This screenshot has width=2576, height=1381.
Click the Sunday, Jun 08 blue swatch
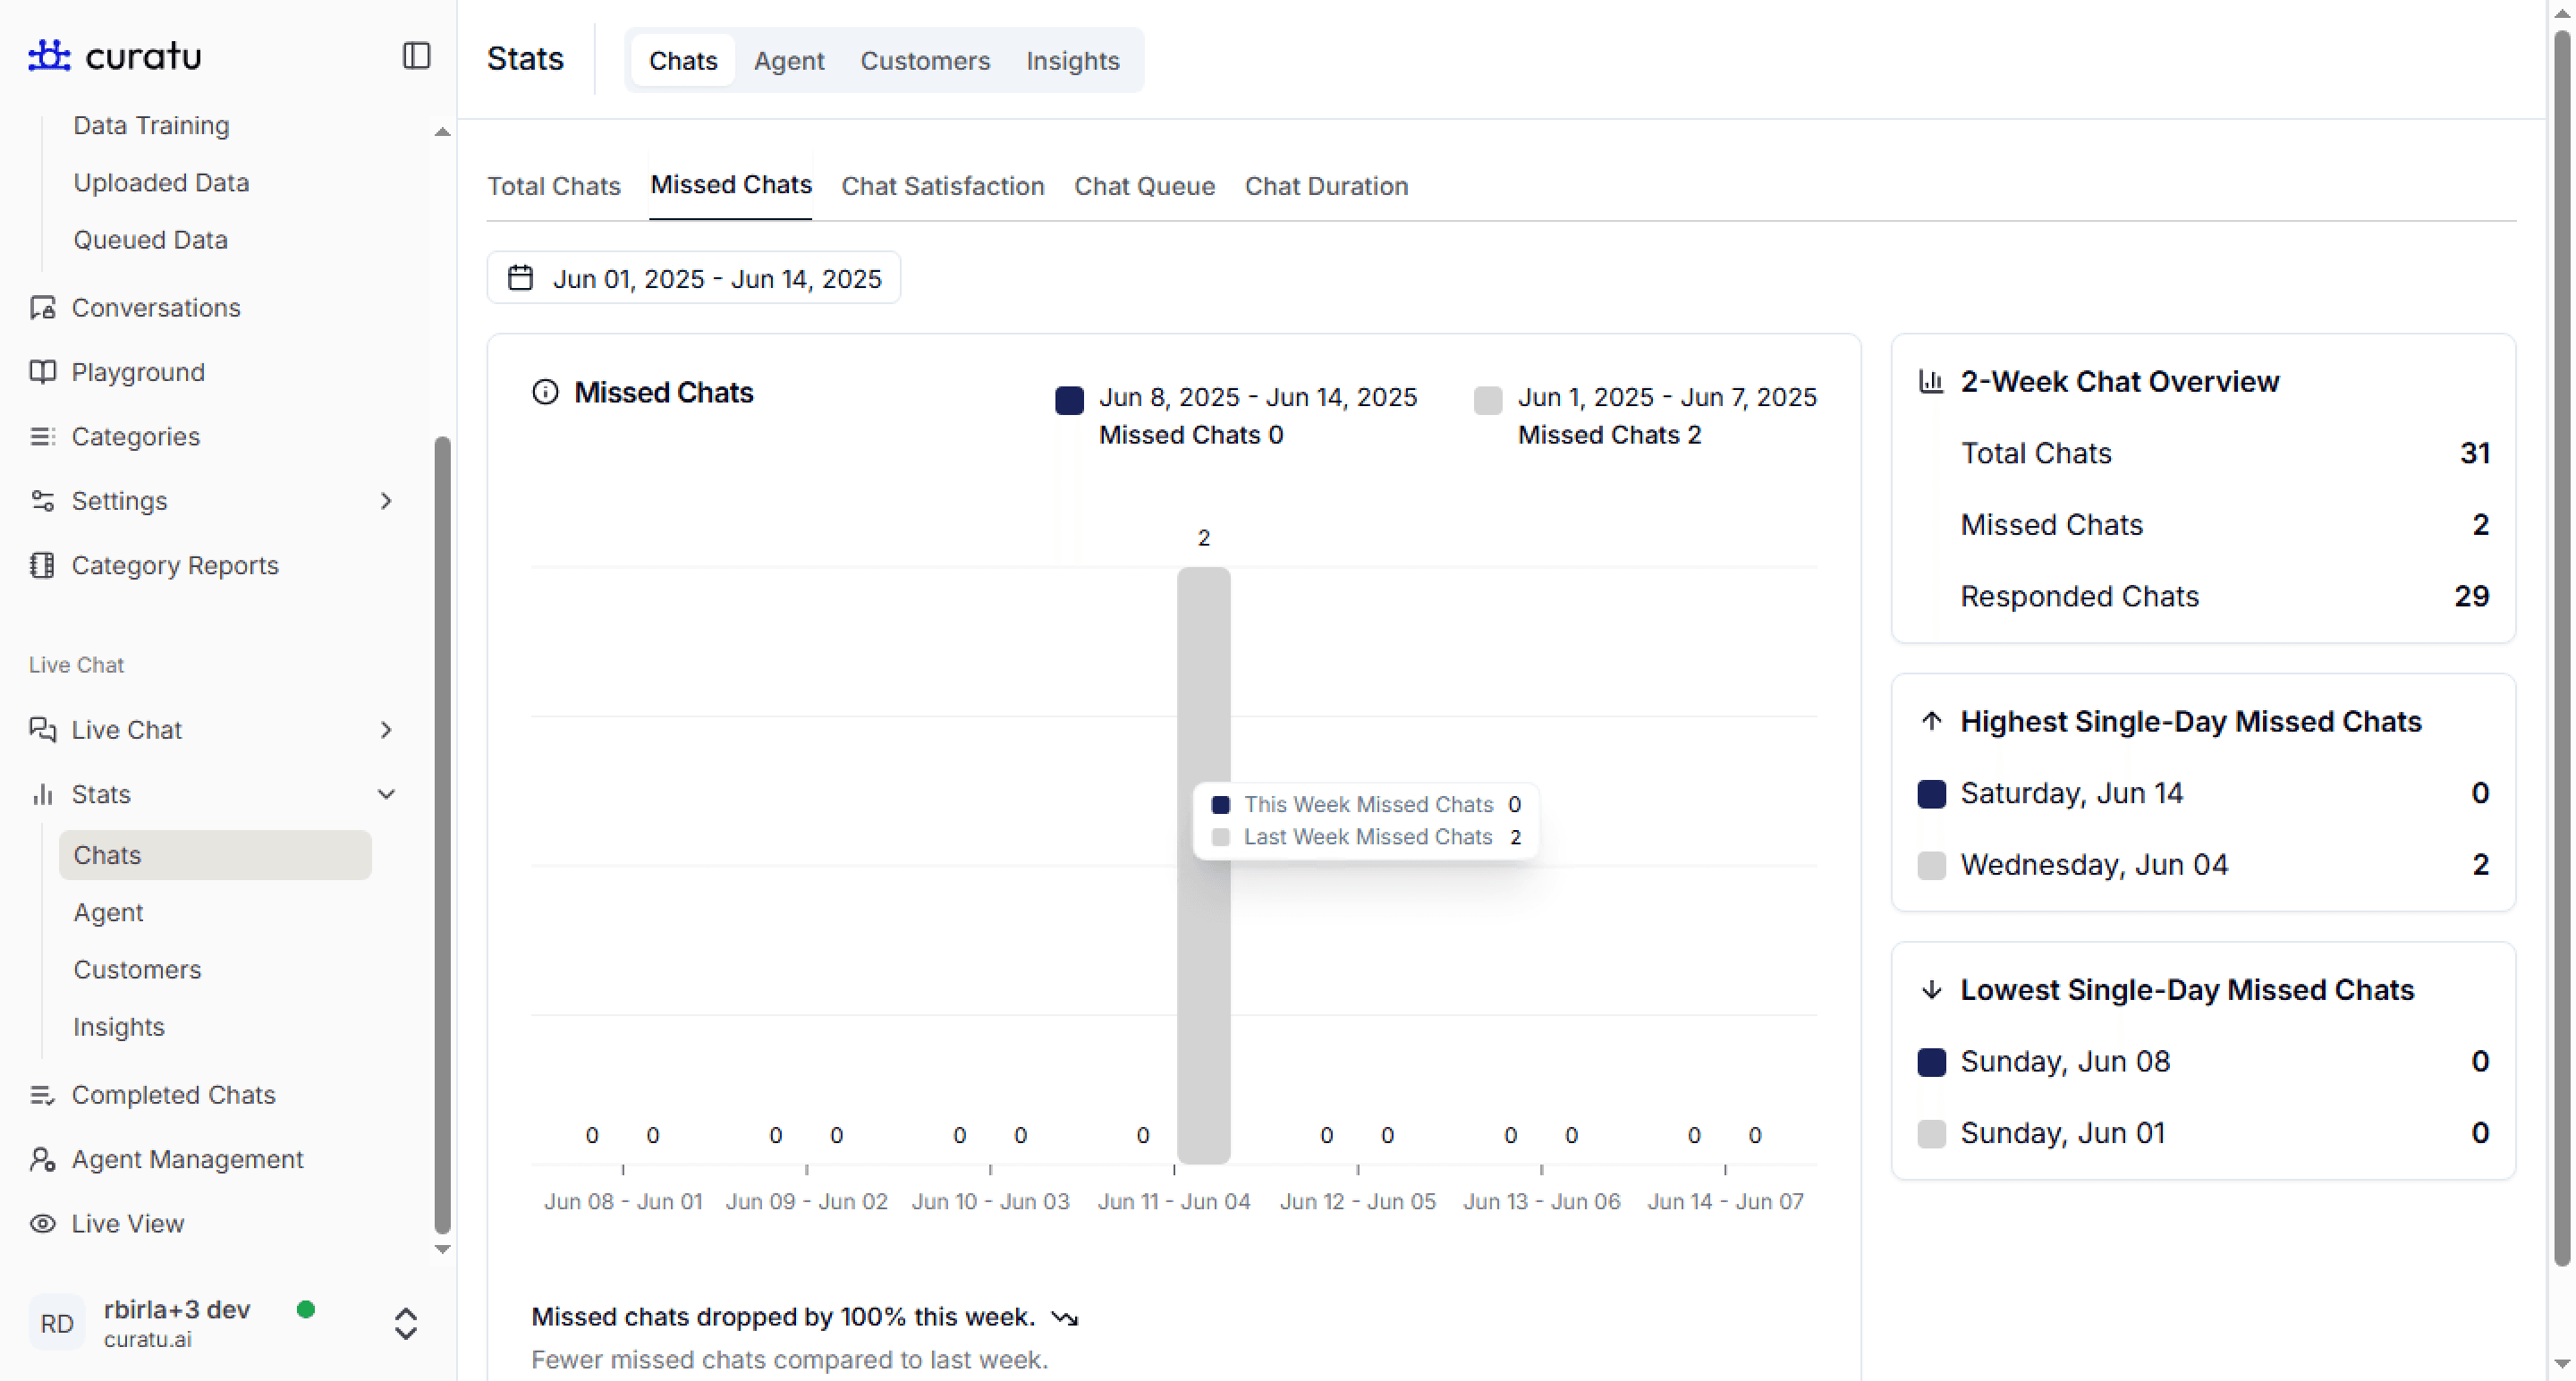(x=1931, y=1062)
